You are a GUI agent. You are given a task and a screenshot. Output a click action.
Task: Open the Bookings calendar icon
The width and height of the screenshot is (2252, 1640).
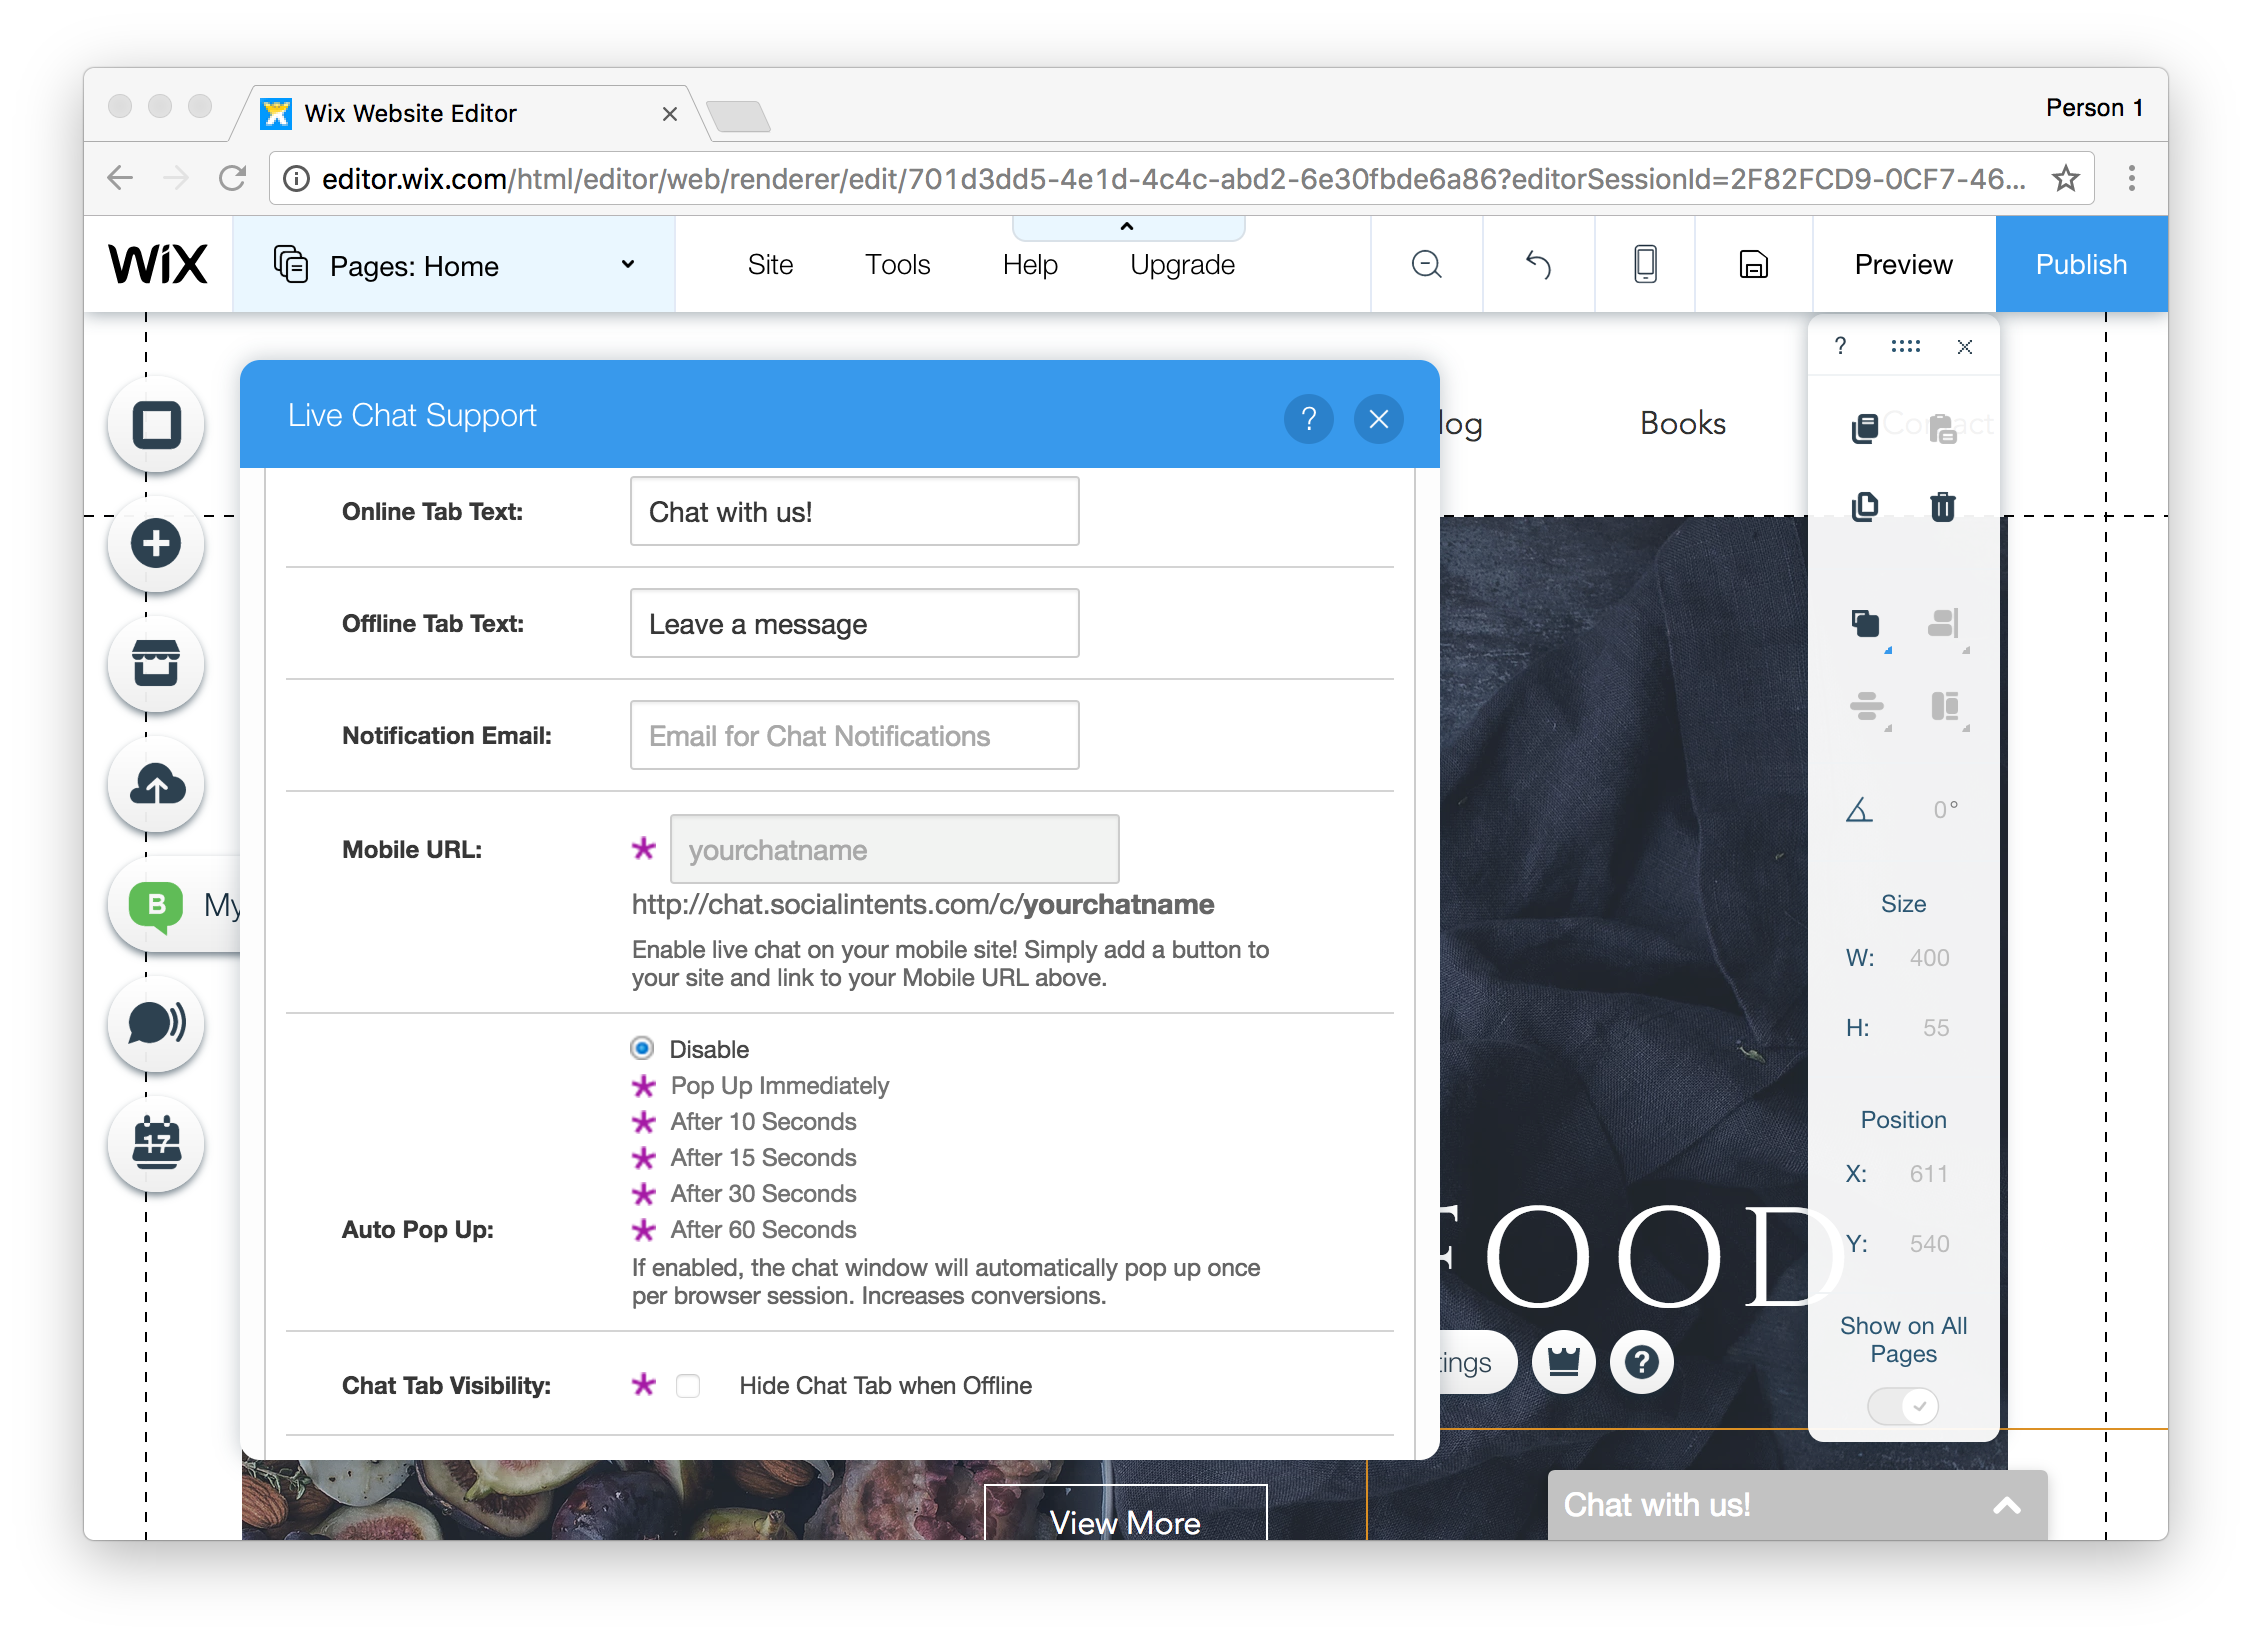tap(156, 1143)
